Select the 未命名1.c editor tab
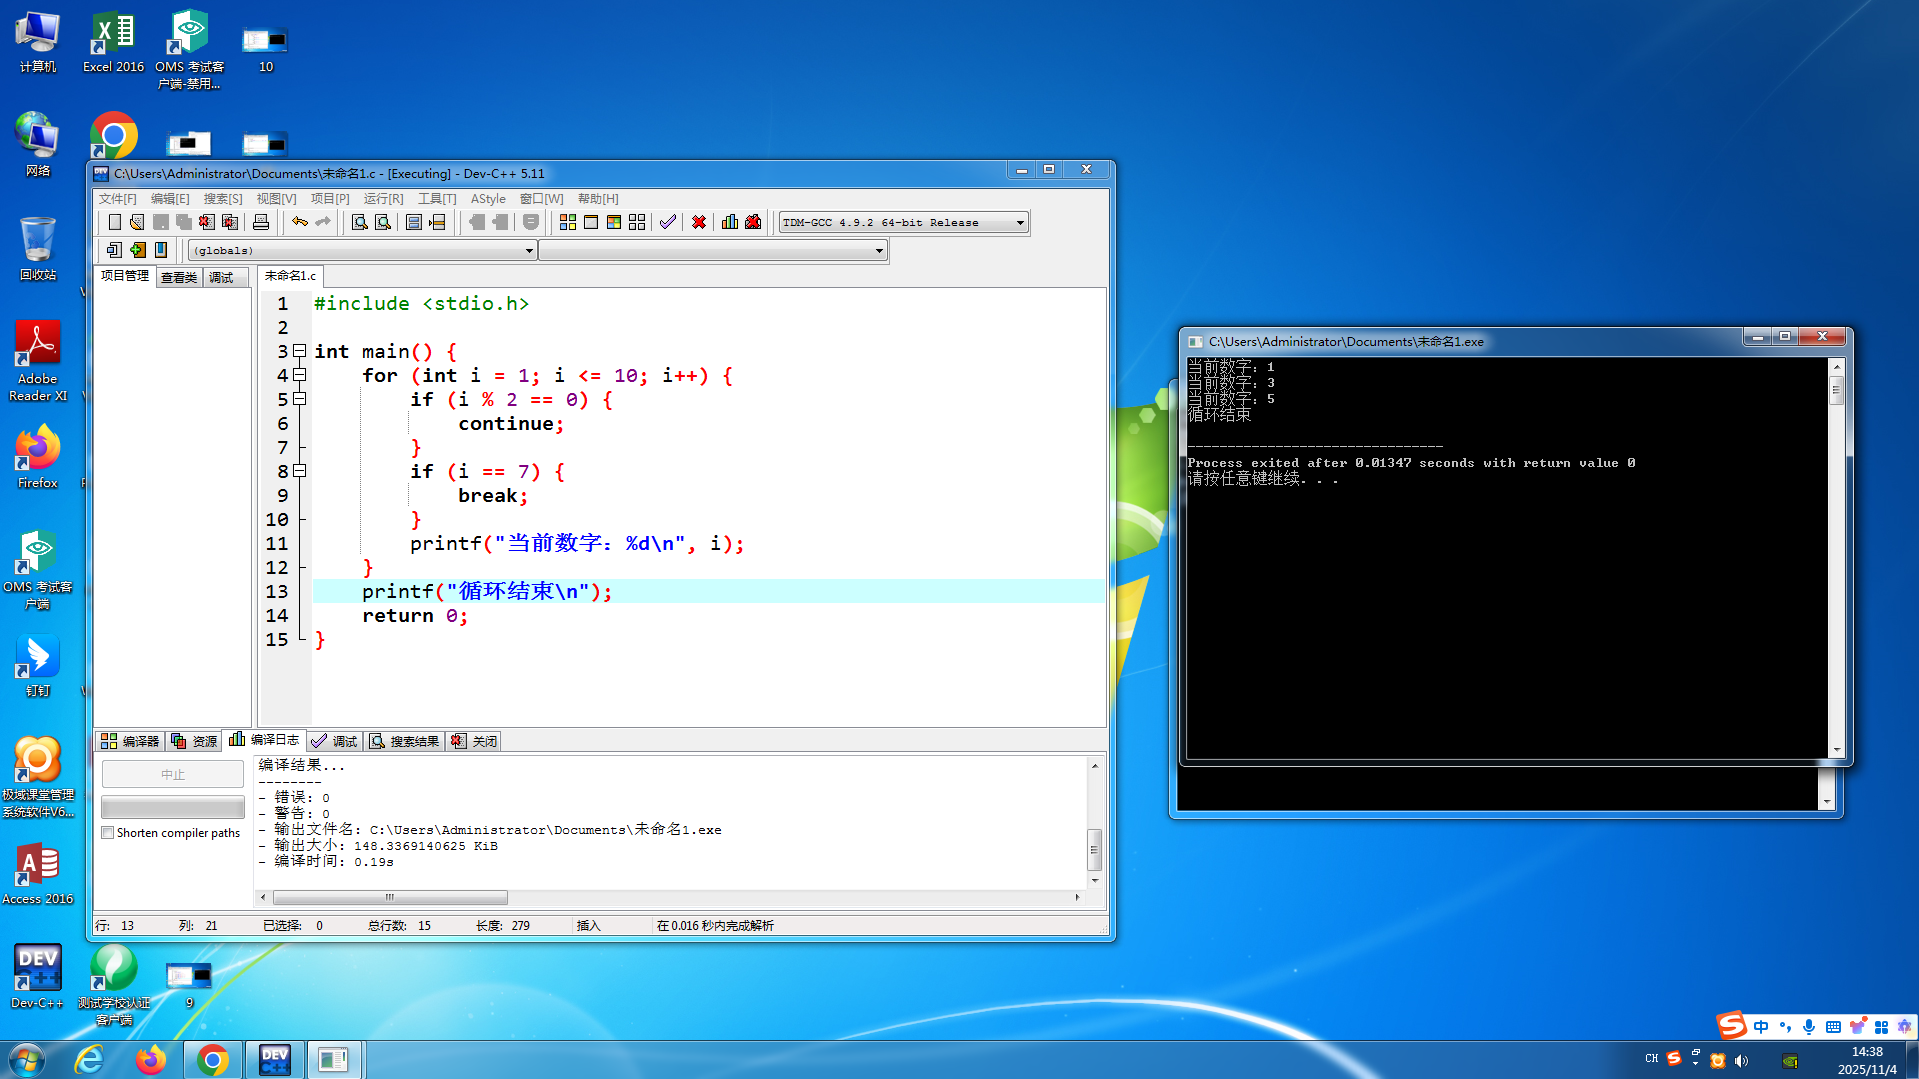This screenshot has width=1919, height=1079. (x=290, y=276)
